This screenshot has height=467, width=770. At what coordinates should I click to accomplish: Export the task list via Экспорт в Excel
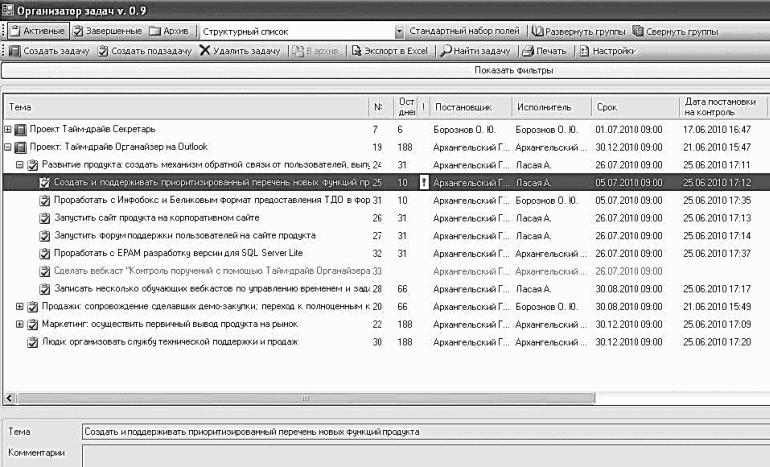pos(390,51)
